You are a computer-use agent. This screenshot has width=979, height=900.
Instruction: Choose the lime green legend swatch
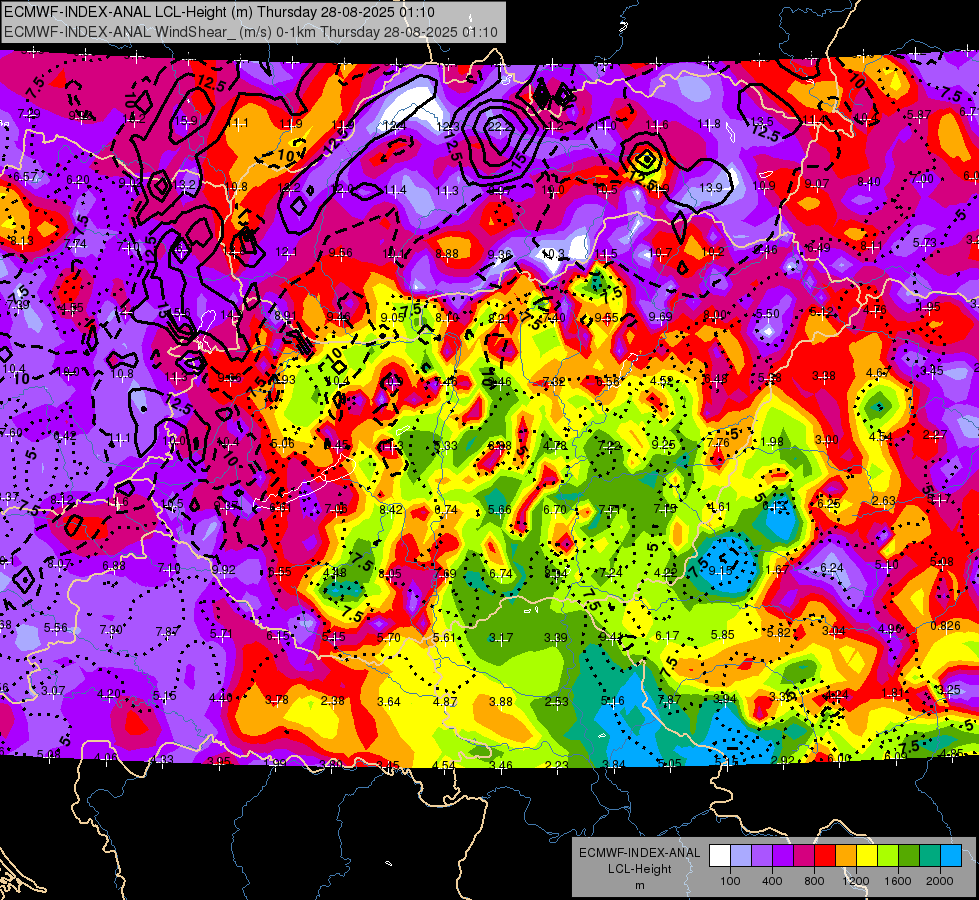[x=888, y=856]
